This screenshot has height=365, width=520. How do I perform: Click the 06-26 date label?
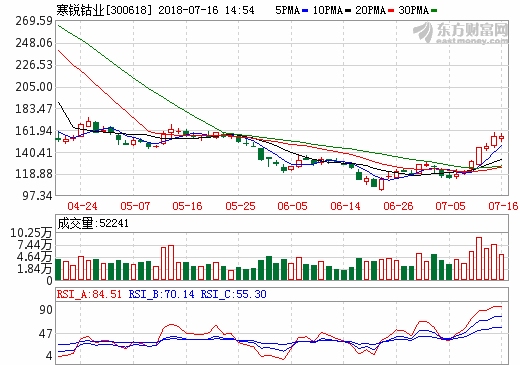[x=398, y=206]
